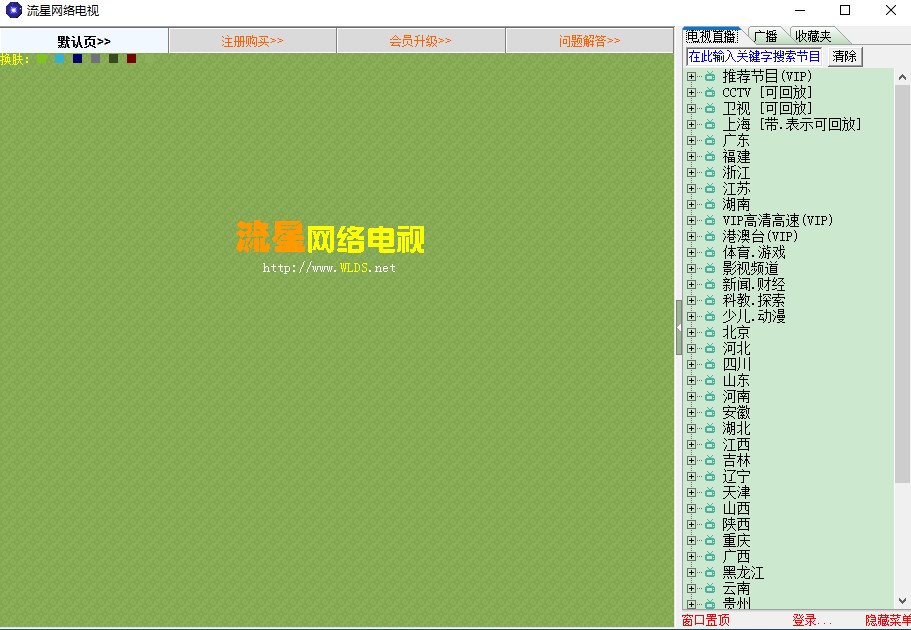The image size is (911, 630).
Task: Switch to the 广播 tab
Action: [x=765, y=36]
